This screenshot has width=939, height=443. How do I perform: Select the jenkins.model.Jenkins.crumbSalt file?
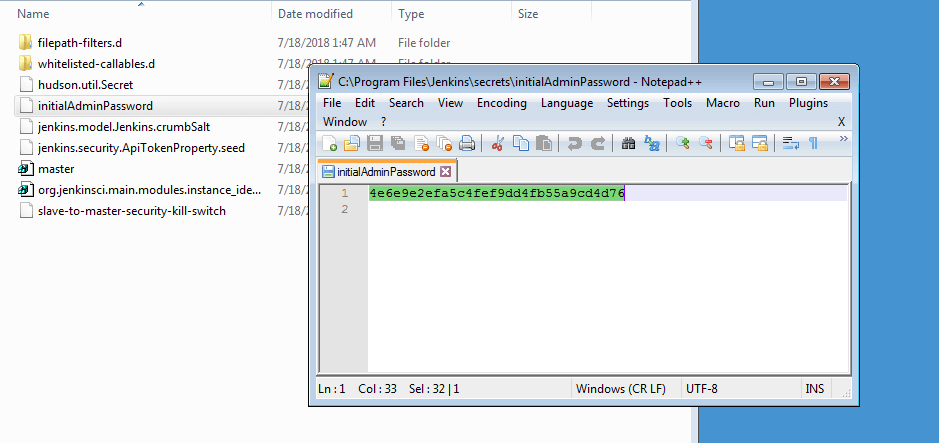(124, 127)
